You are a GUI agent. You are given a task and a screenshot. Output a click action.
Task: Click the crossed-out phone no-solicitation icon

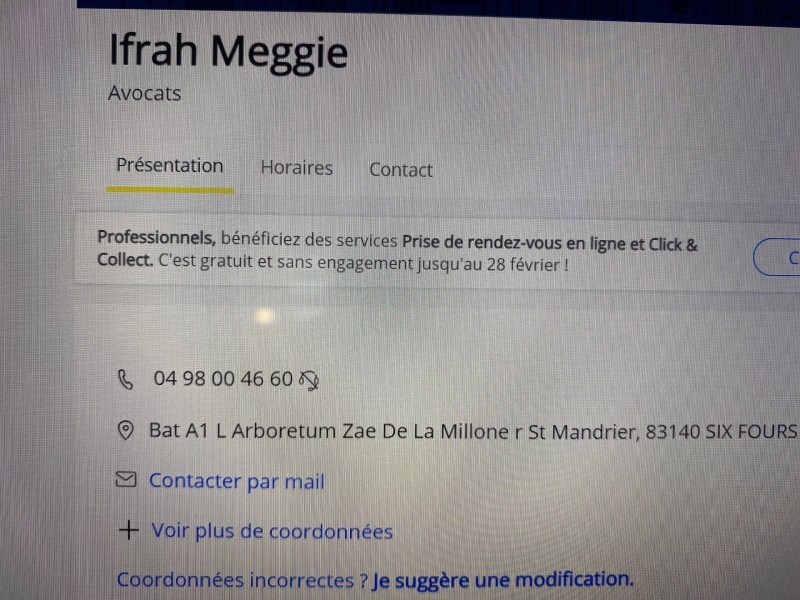click(x=309, y=381)
